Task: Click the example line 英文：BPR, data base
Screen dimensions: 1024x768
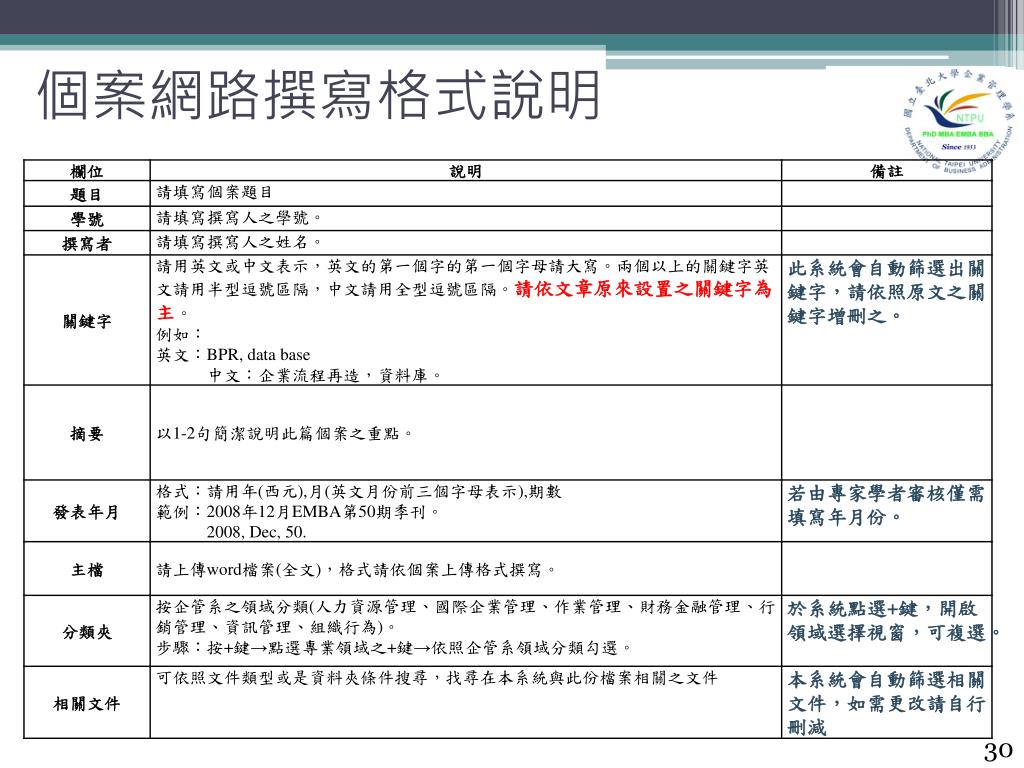Action: tap(233, 355)
